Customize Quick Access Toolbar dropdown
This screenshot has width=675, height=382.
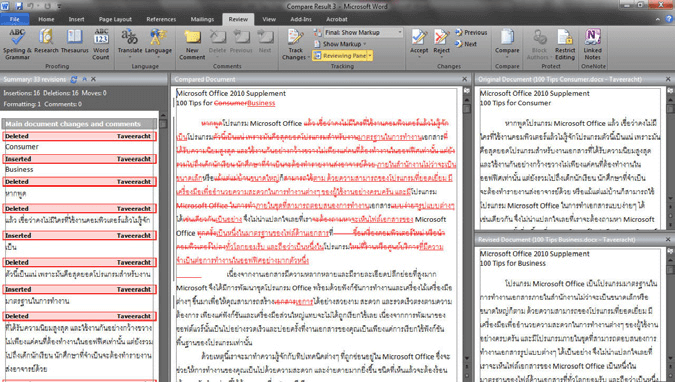click(x=59, y=6)
